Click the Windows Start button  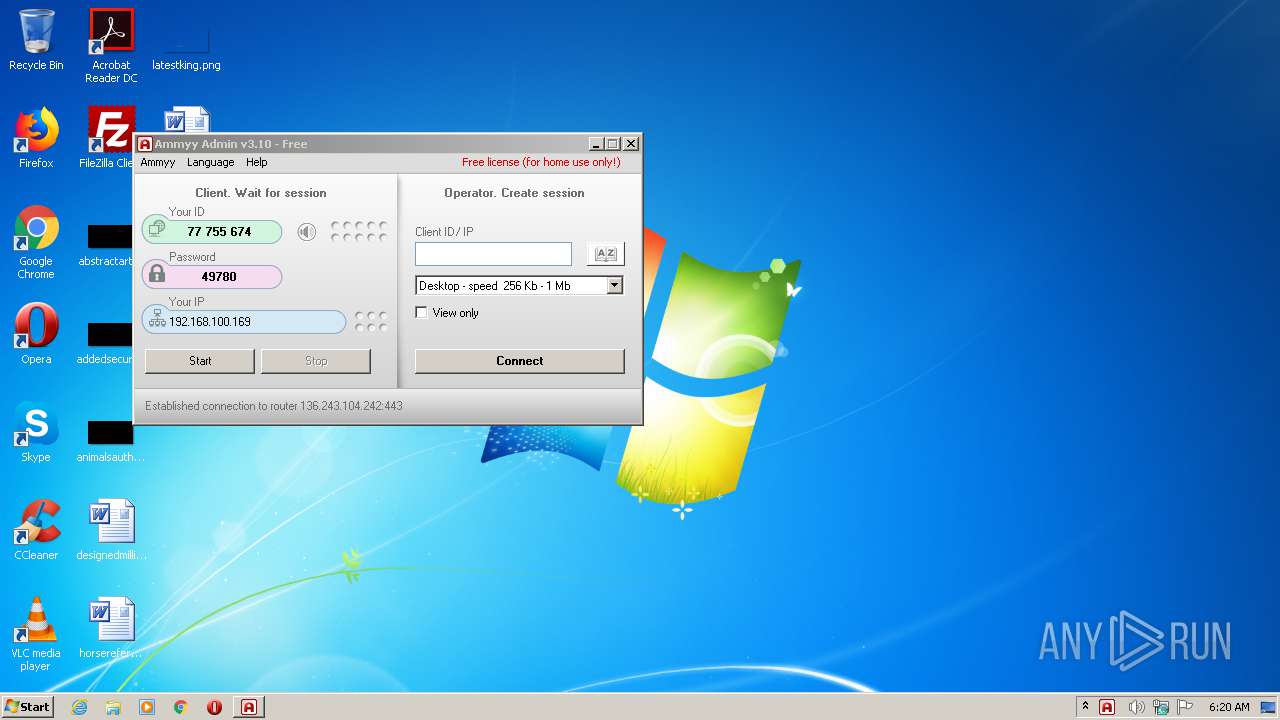point(28,706)
